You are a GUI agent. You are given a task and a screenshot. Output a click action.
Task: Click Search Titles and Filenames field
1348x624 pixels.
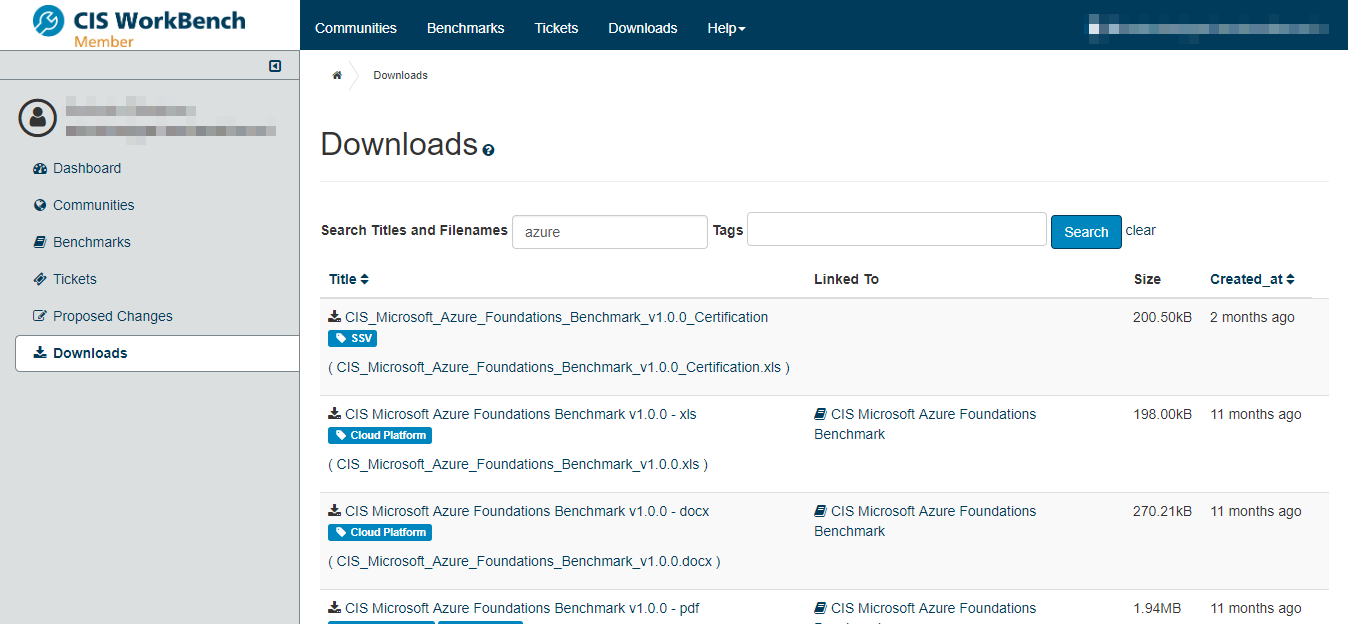(x=610, y=232)
